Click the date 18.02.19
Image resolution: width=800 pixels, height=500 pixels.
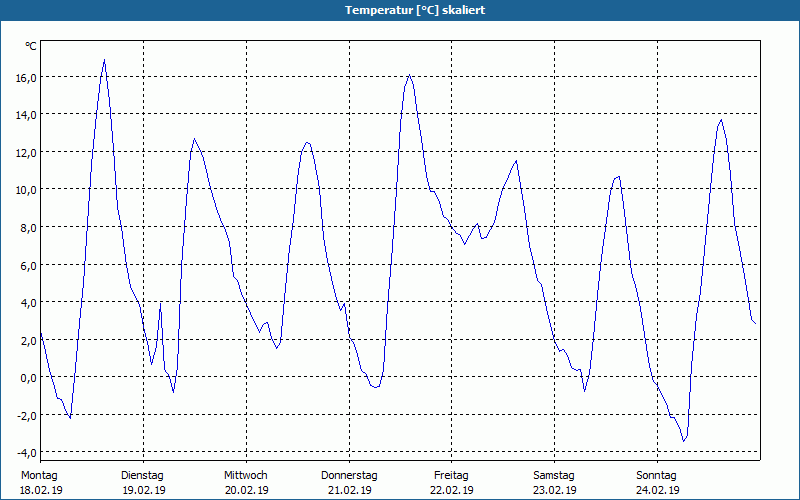[x=41, y=490]
